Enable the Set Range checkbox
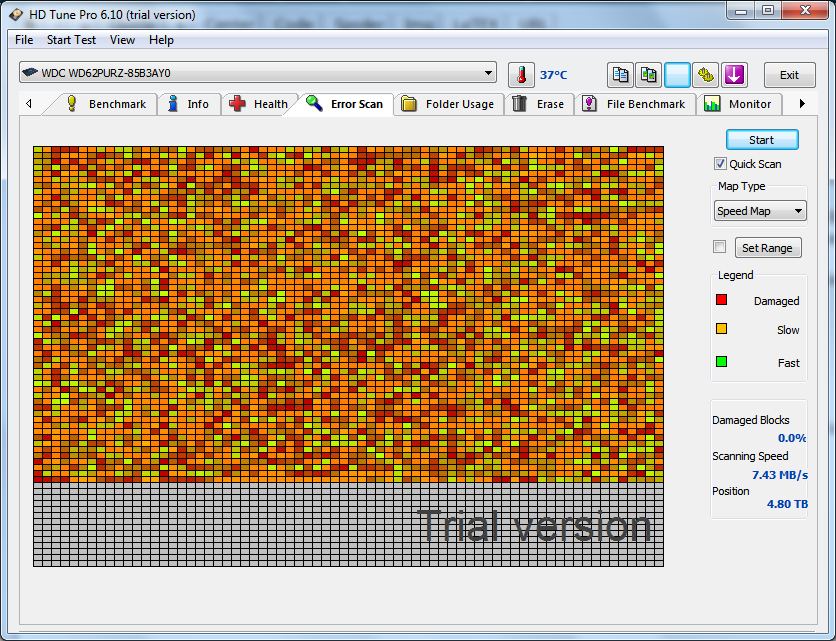This screenshot has width=836, height=641. (719, 247)
